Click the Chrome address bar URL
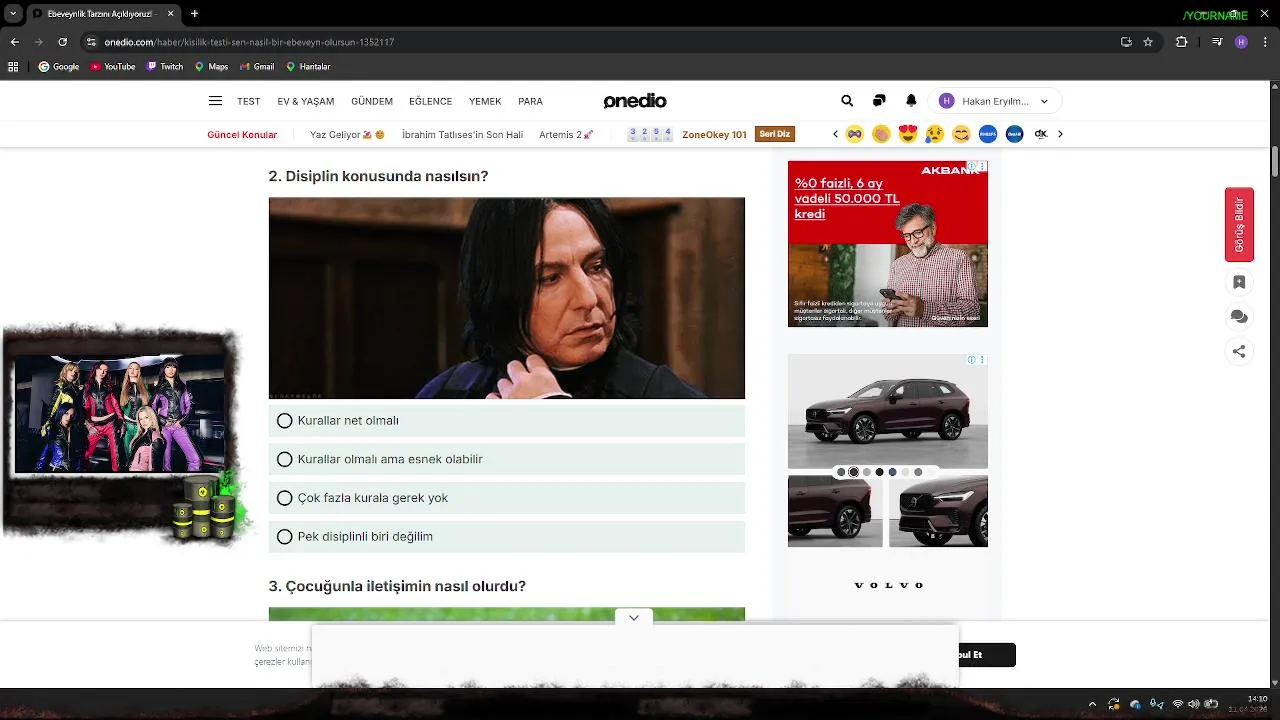The width and height of the screenshot is (1280, 720). tap(249, 42)
